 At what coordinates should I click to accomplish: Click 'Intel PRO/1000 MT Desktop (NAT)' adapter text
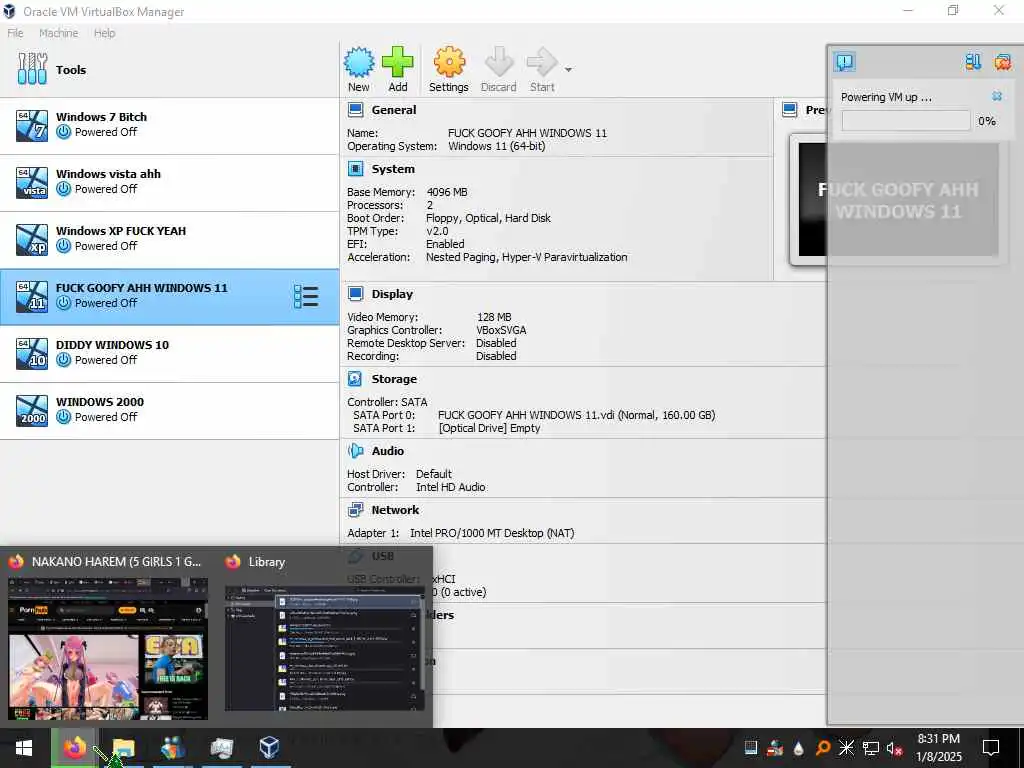(492, 533)
